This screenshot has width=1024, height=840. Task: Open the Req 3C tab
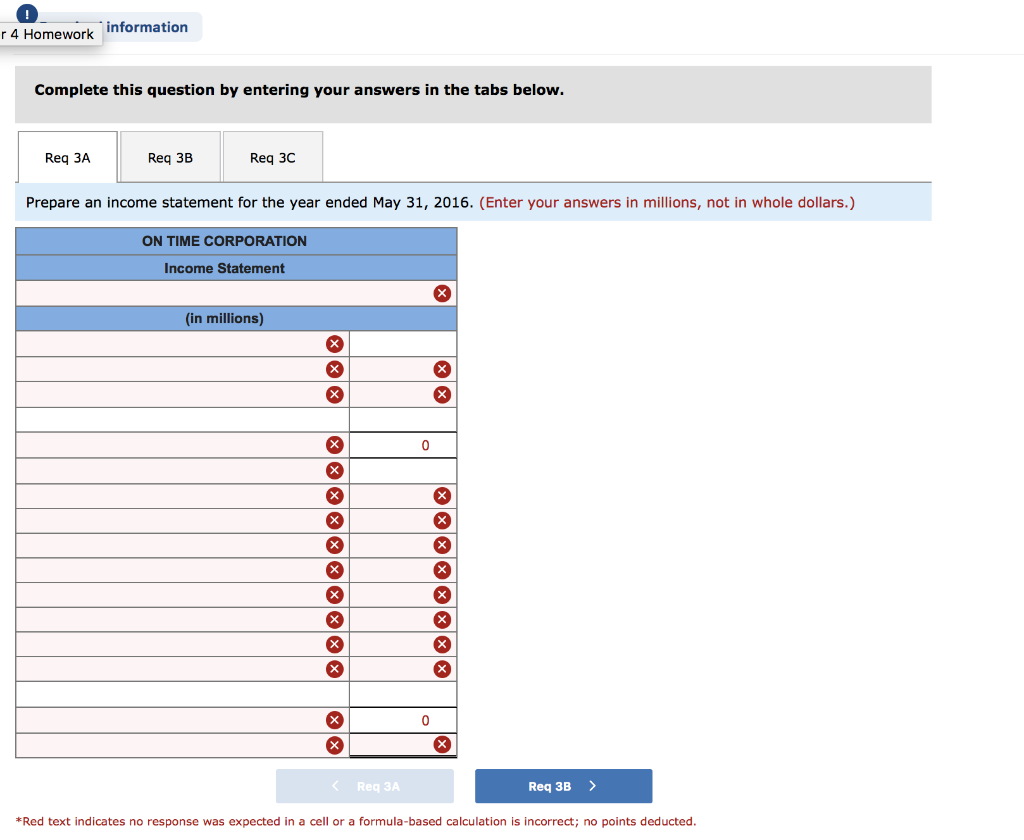[272, 156]
